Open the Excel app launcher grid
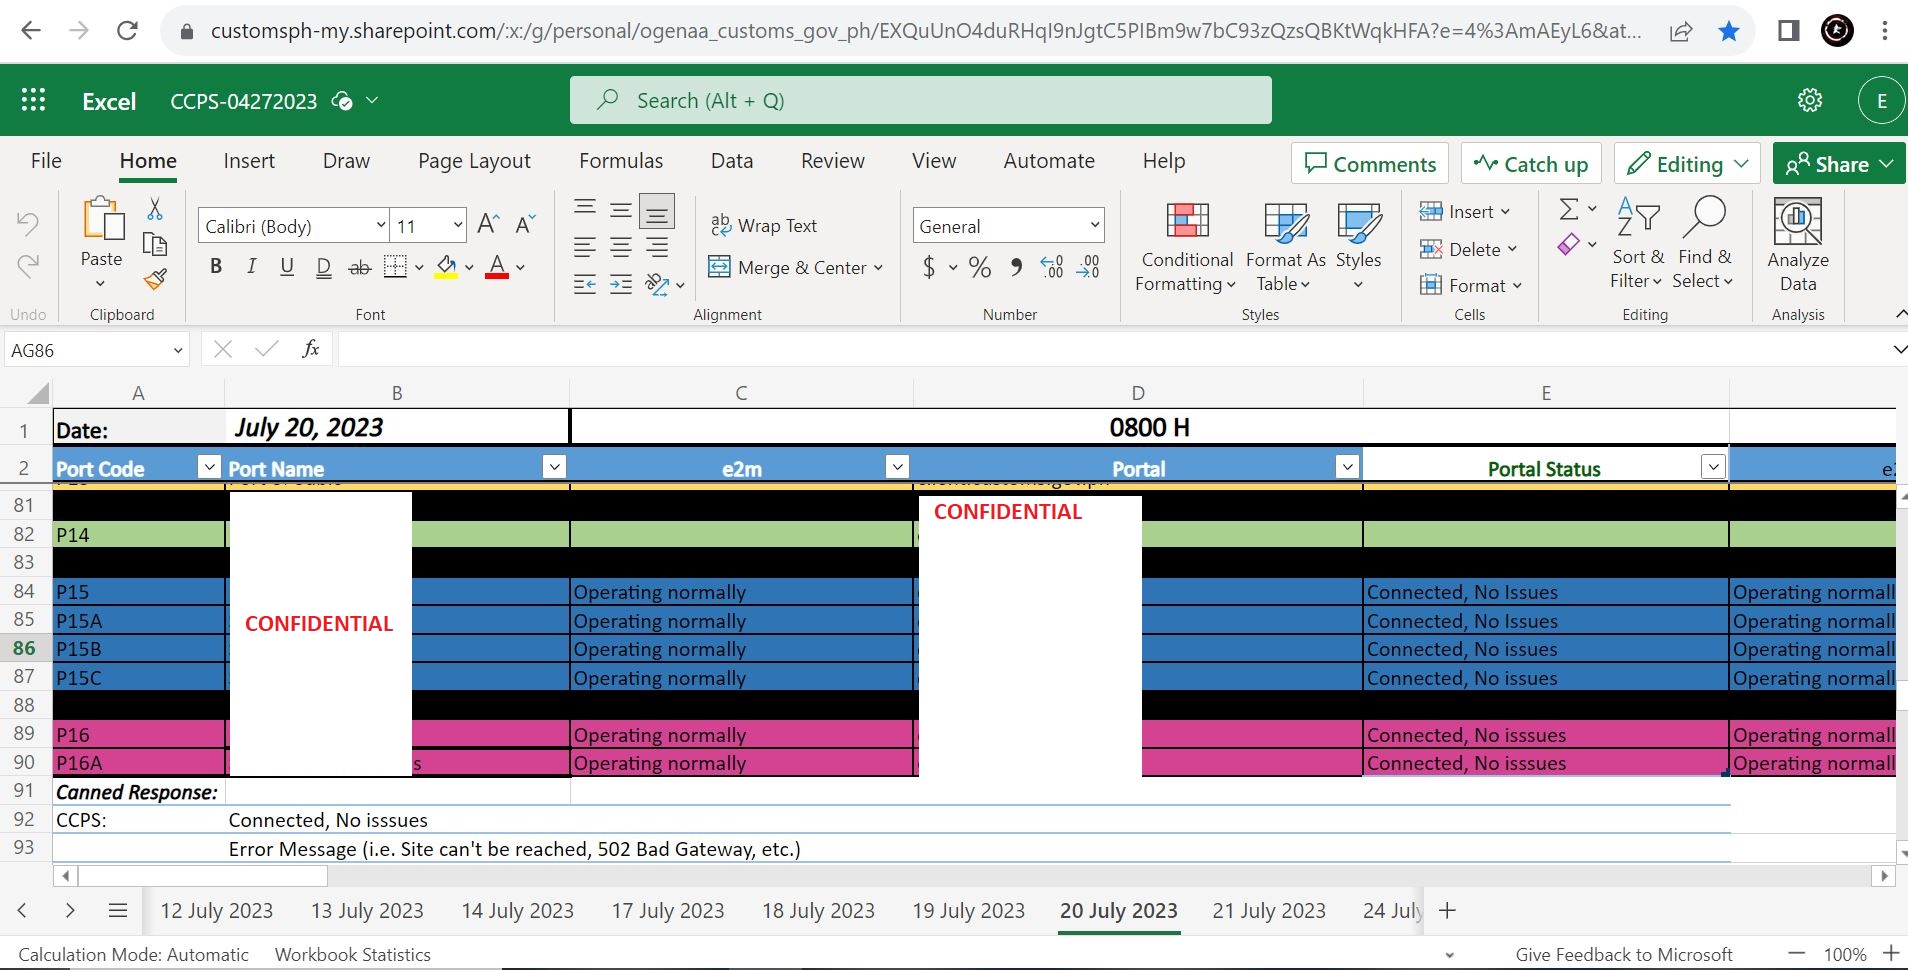This screenshot has width=1908, height=970. point(34,100)
